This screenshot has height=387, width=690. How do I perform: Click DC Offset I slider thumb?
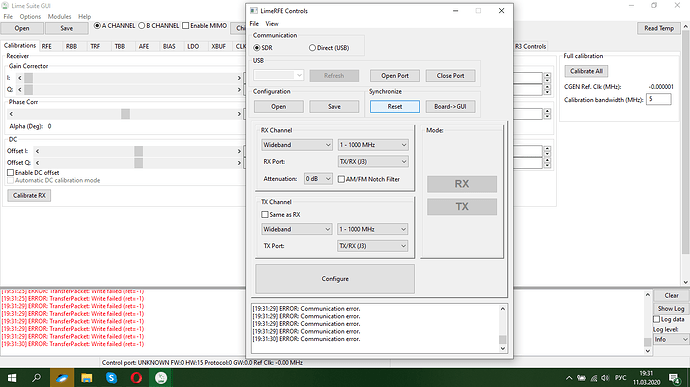(139, 151)
